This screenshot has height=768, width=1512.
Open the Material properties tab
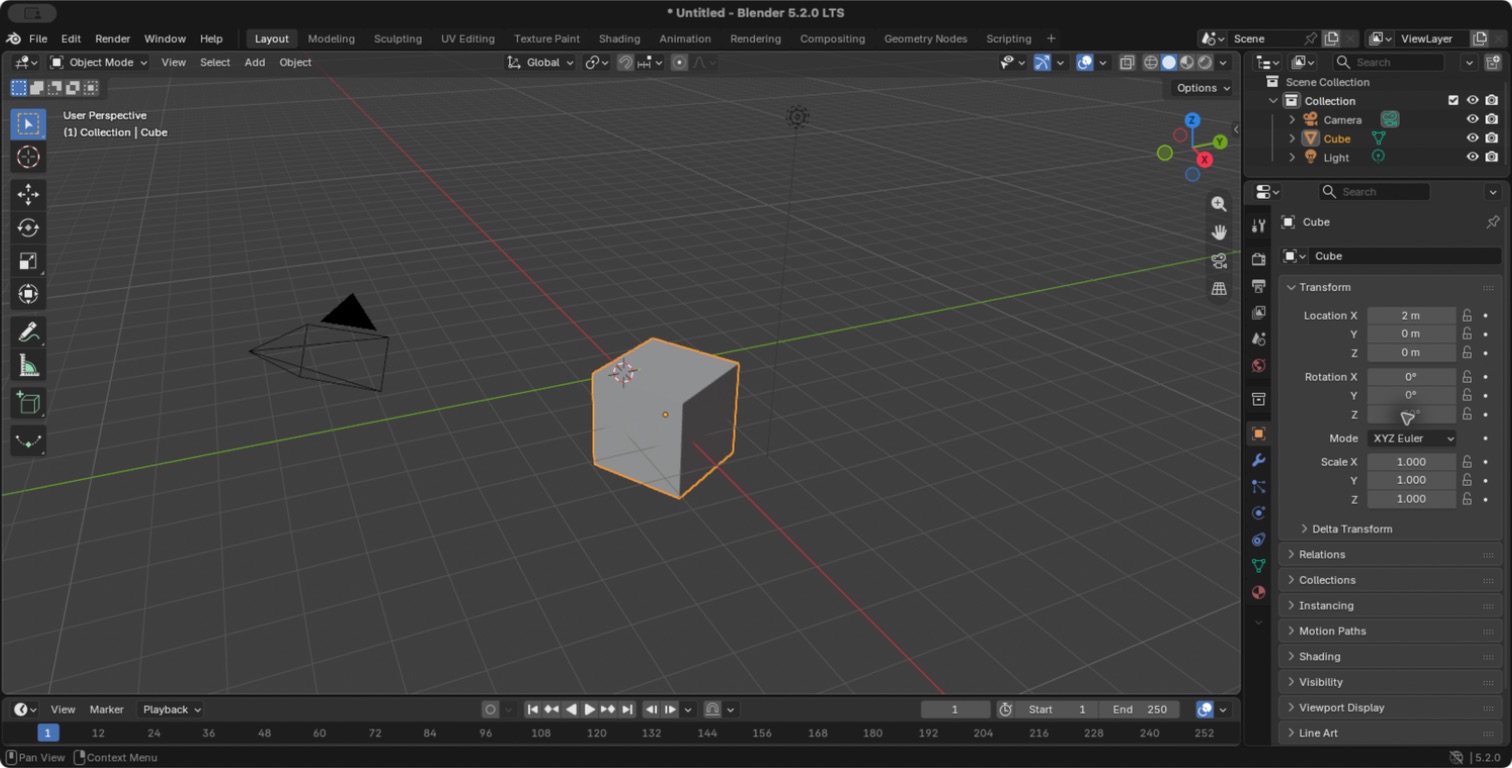(1259, 592)
